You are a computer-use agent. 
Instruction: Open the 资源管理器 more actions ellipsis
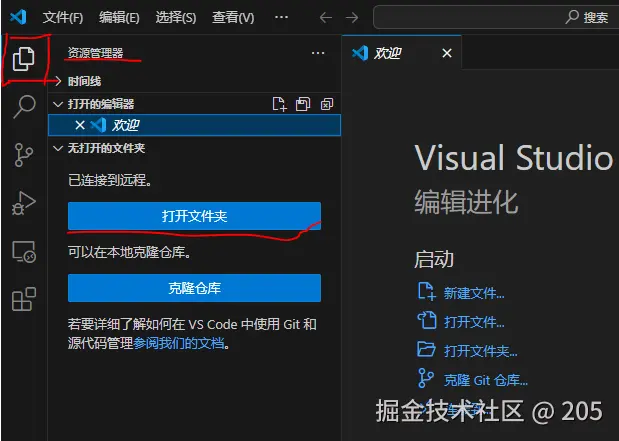[318, 53]
